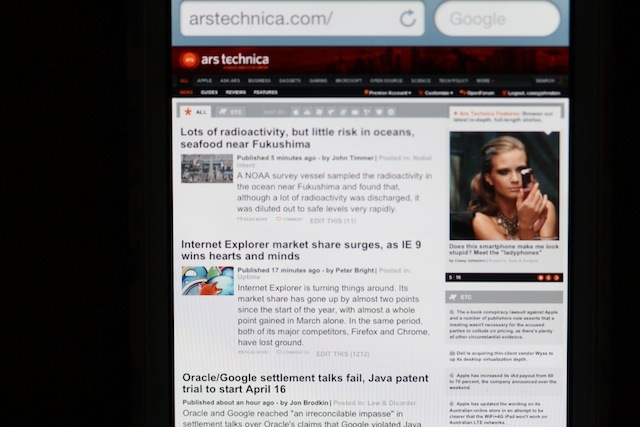Open the ladyphones feature headline
Screen dimensions: 640x427
tap(504, 249)
